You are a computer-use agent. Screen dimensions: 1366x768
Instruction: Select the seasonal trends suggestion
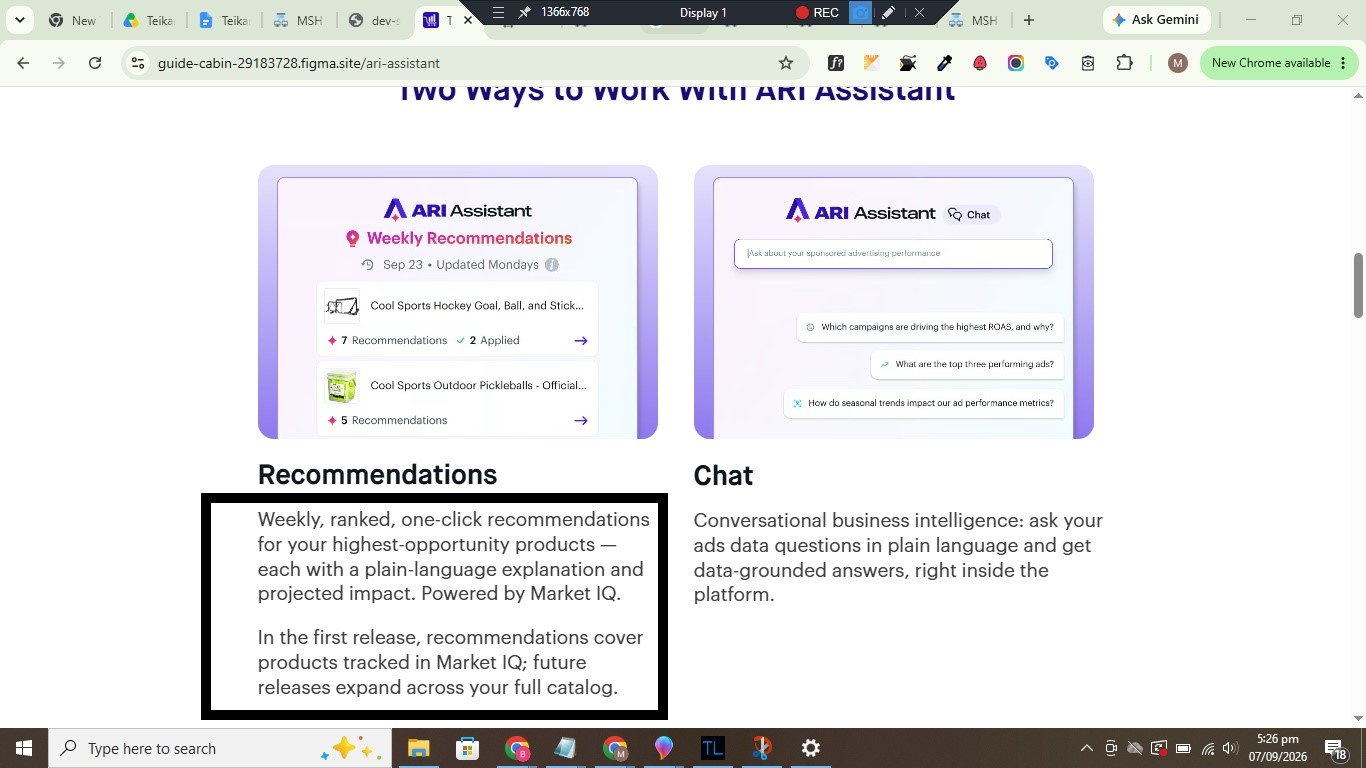point(922,403)
